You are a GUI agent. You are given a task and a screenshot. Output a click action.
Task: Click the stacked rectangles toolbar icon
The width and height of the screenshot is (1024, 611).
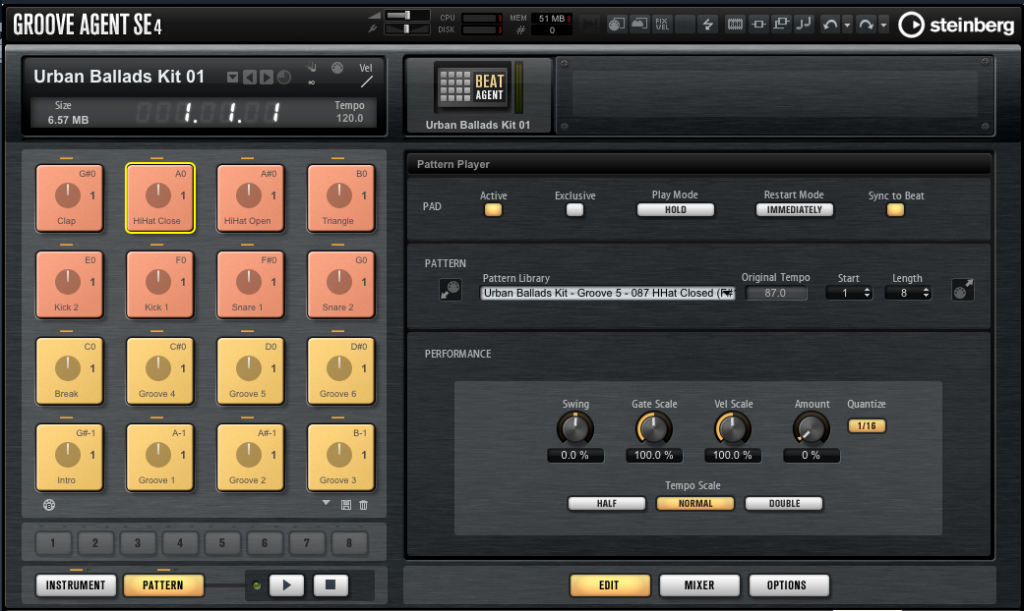[781, 24]
